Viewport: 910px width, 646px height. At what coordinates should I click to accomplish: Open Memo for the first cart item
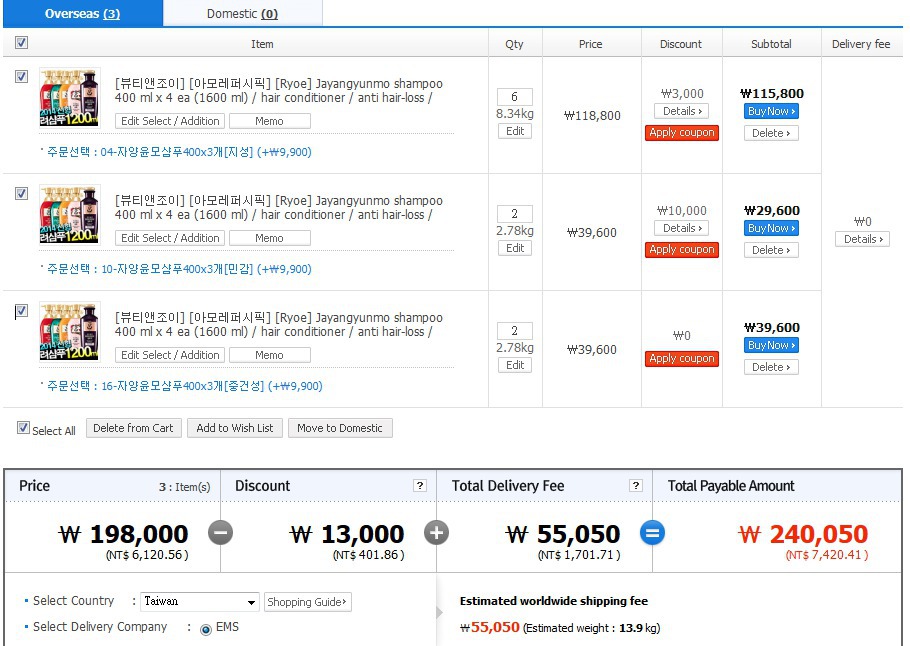coord(270,121)
